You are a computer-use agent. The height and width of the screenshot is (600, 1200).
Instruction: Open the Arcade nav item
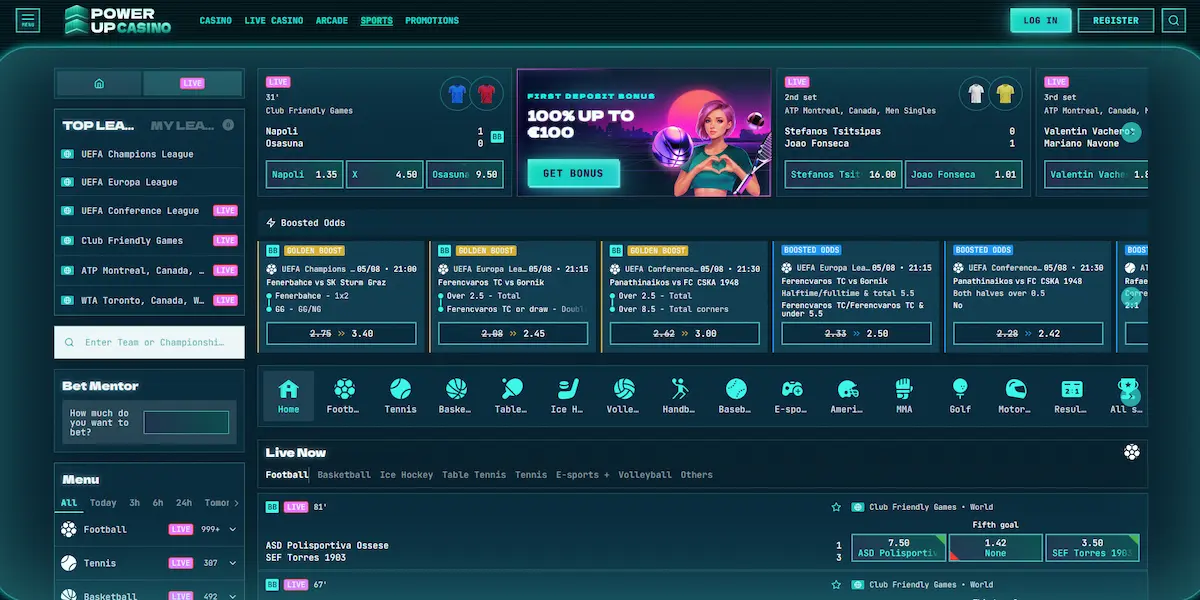(x=331, y=21)
